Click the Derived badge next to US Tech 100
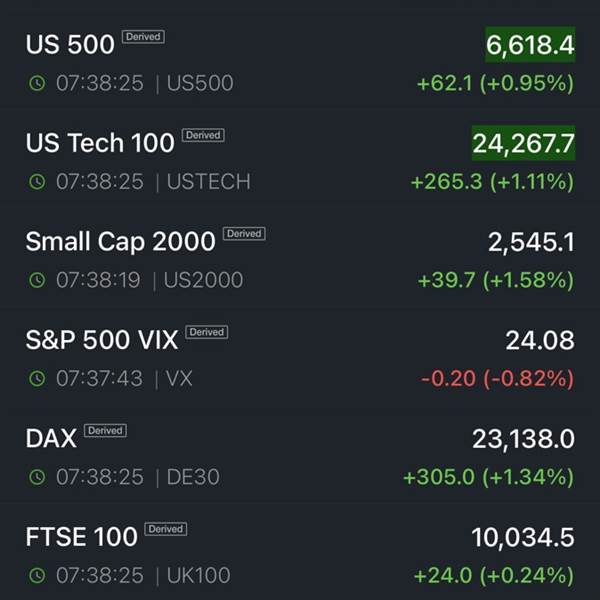Image resolution: width=600 pixels, height=600 pixels. [203, 135]
